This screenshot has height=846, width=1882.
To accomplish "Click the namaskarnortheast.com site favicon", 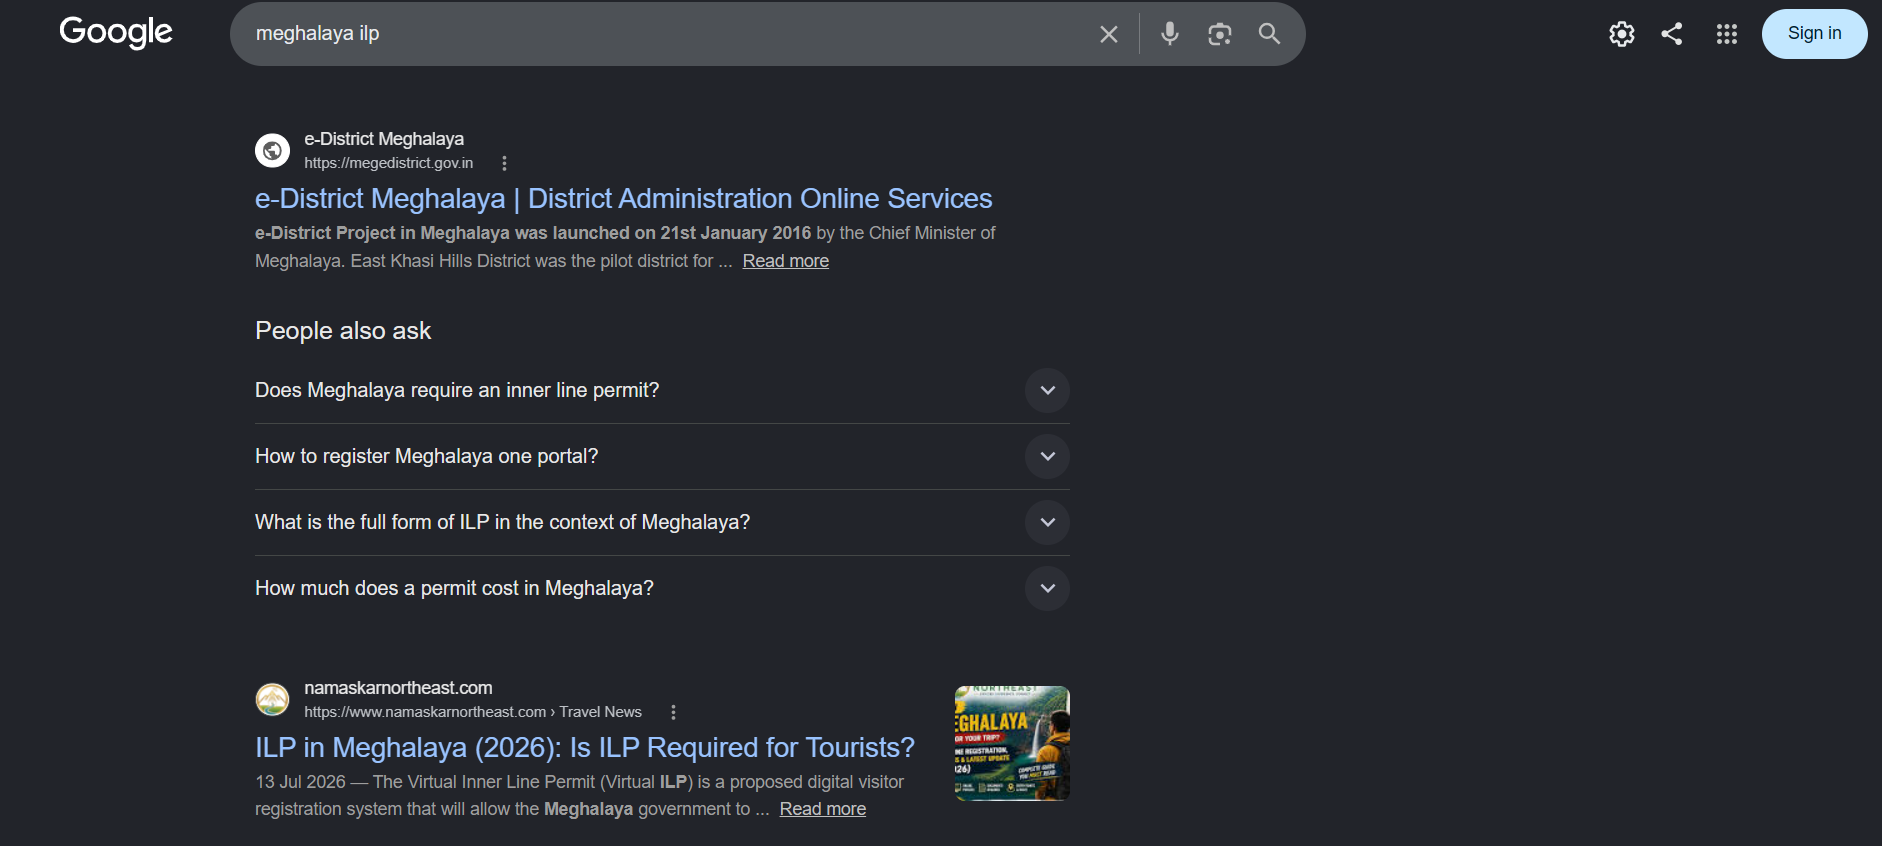I will (272, 699).
